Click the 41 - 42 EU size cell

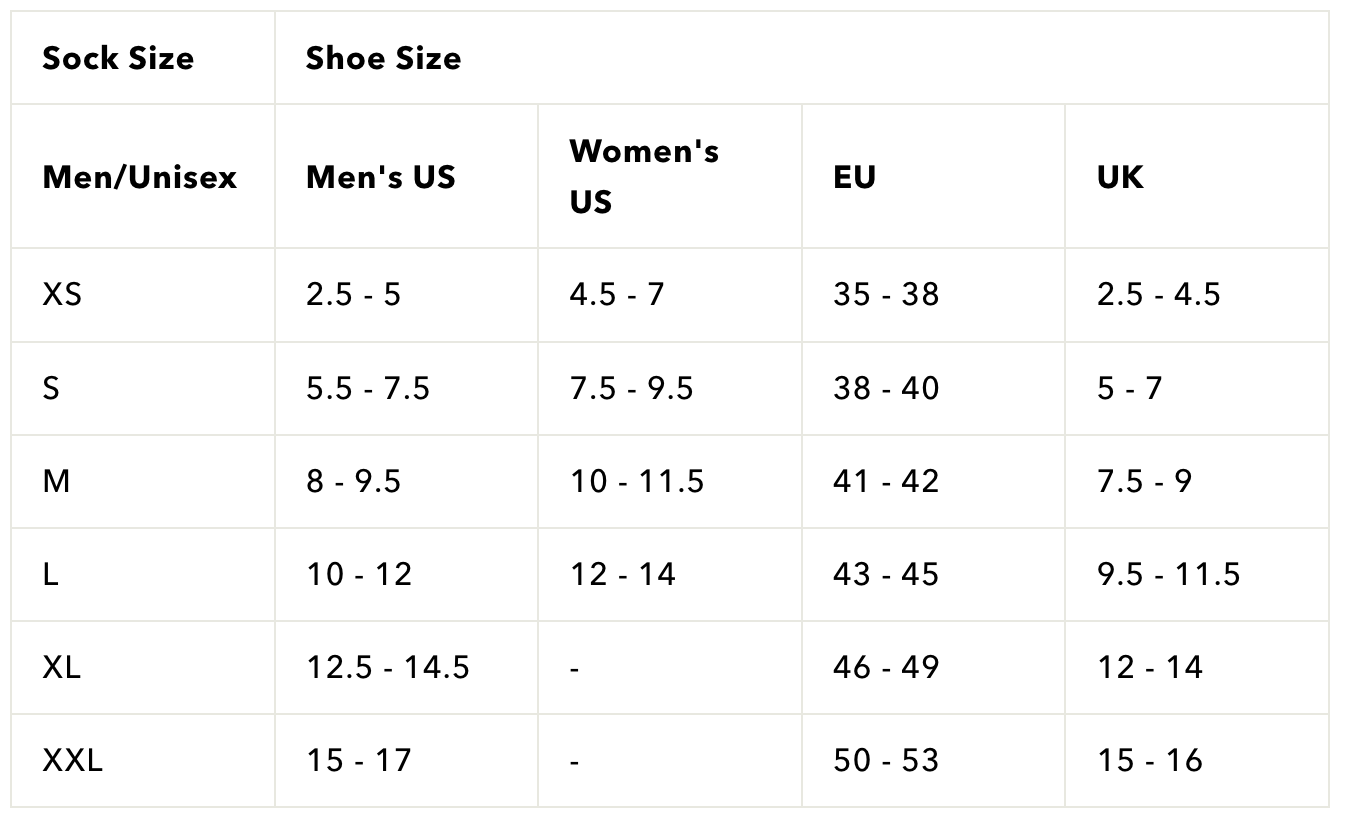934,481
